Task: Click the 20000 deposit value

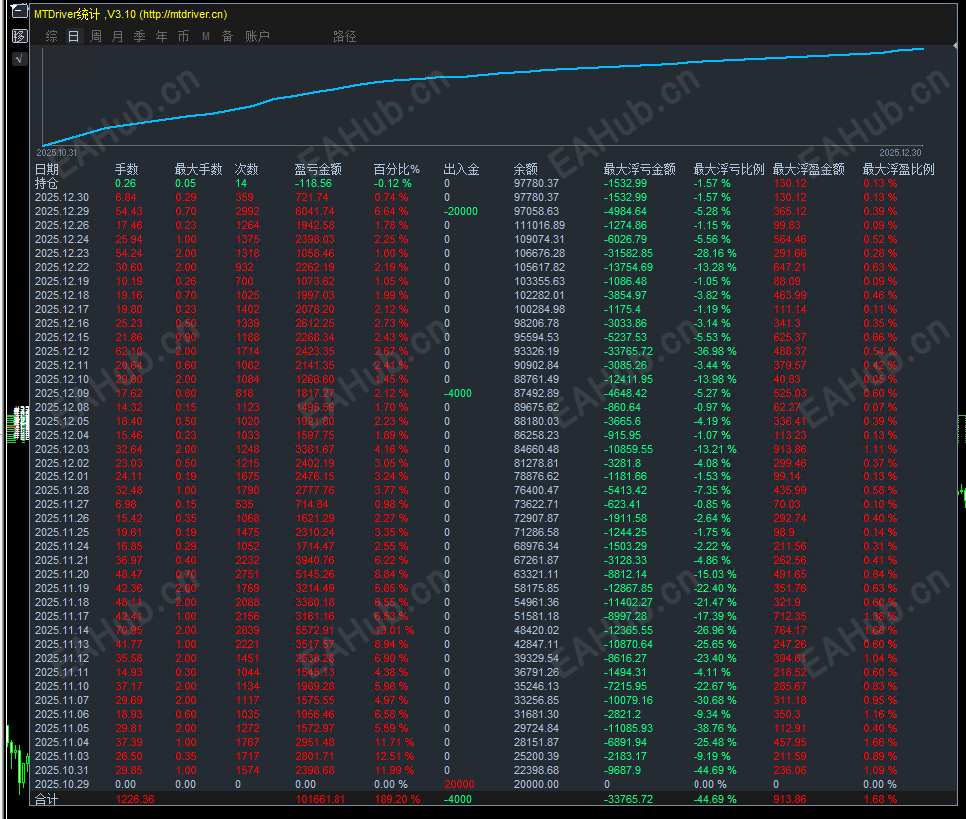Action: (x=459, y=784)
